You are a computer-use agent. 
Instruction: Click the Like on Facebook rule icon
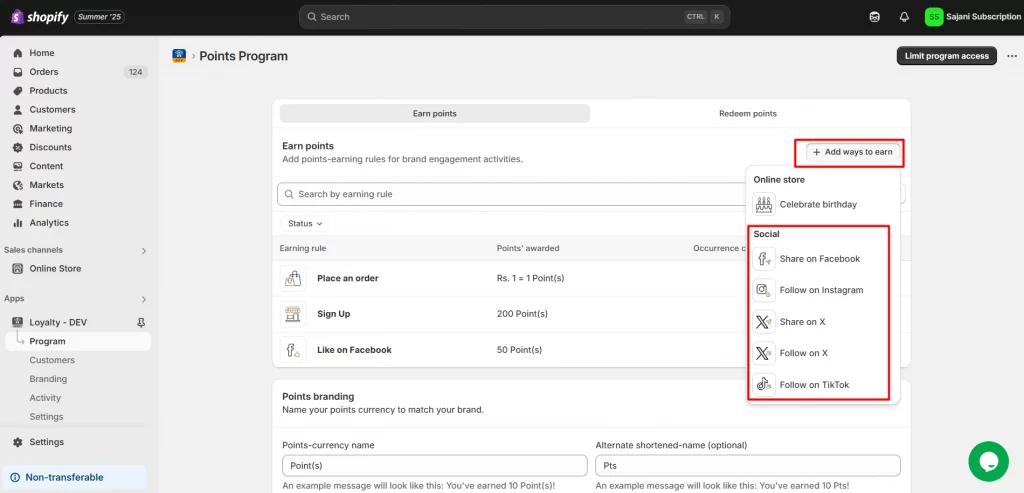(292, 350)
